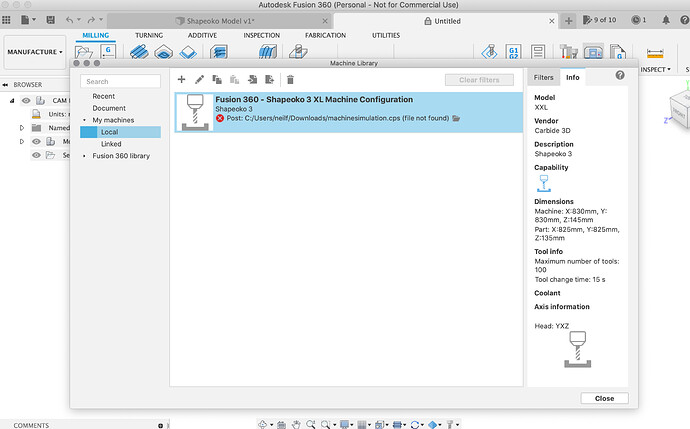The width and height of the screenshot is (690, 429).
Task: Paste machine icon in Machine Library toolbar
Action: click(235, 80)
